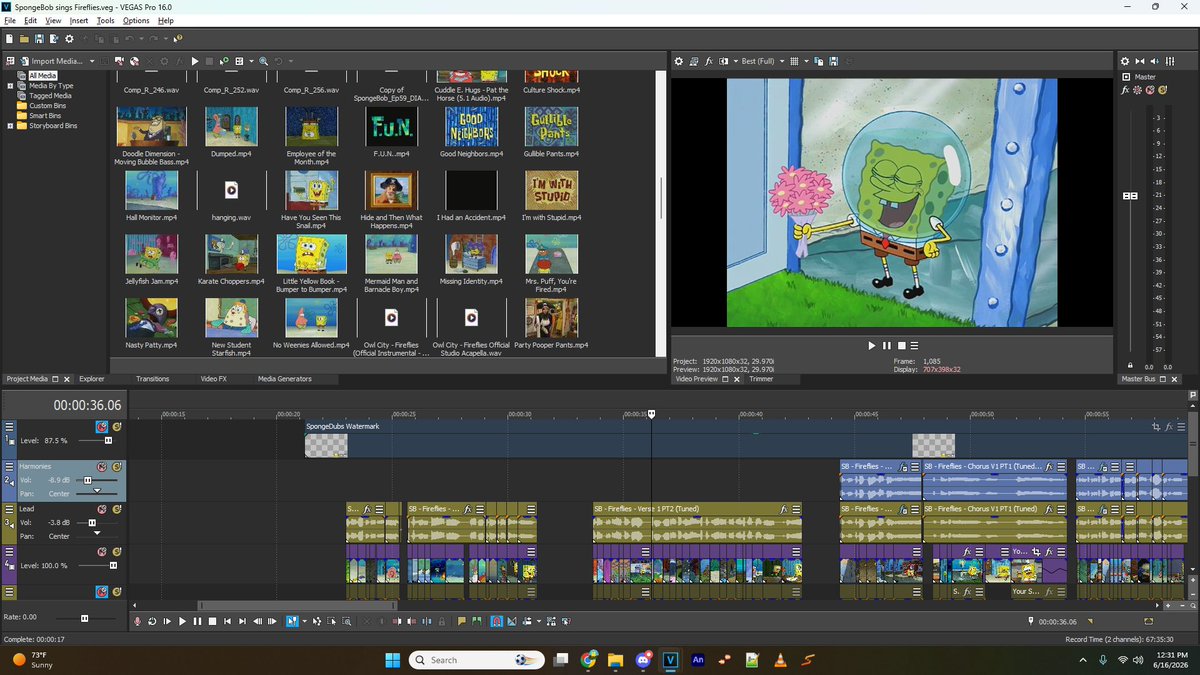The width and height of the screenshot is (1200, 675).
Task: Switch to the Media Generators tab
Action: pos(285,379)
